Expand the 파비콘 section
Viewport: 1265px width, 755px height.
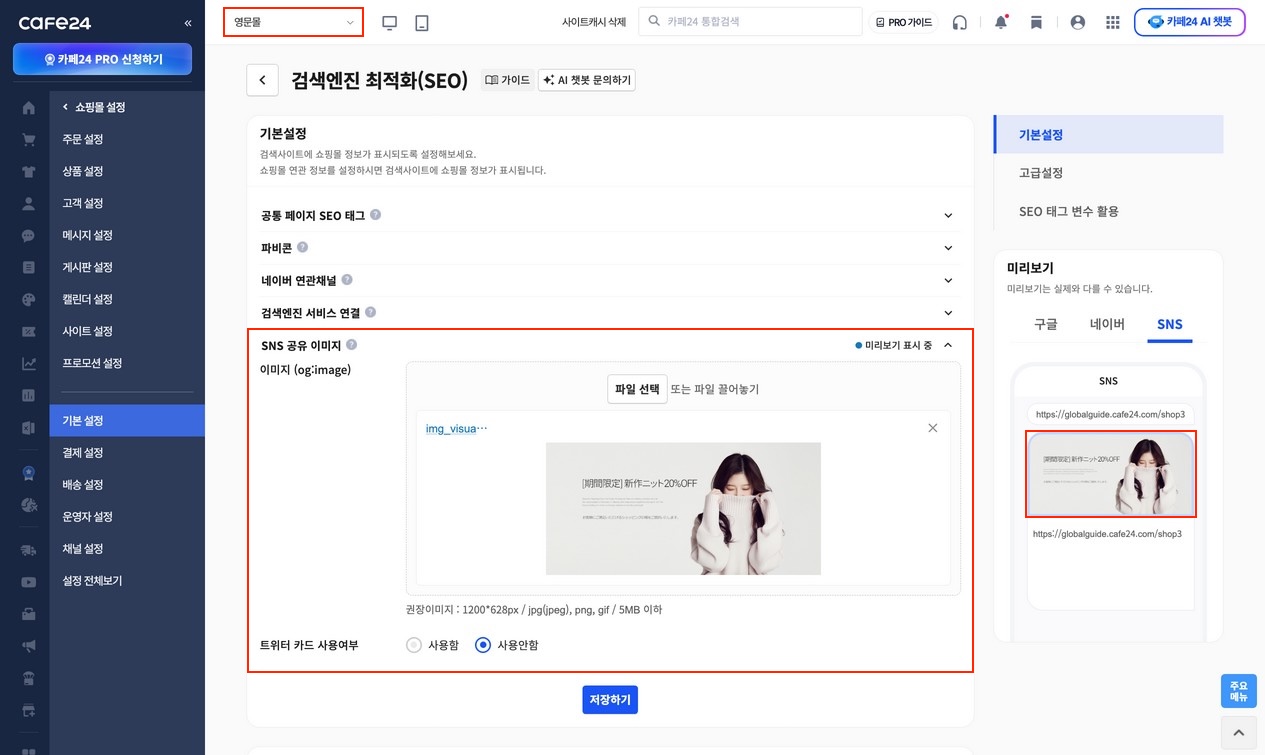click(948, 248)
